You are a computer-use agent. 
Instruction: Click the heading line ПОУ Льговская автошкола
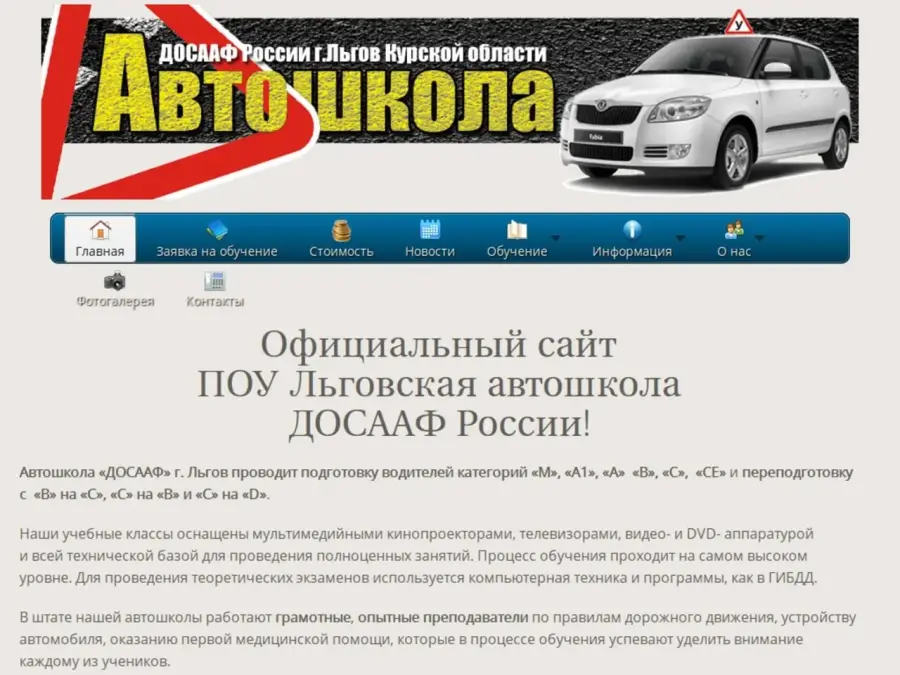click(439, 384)
